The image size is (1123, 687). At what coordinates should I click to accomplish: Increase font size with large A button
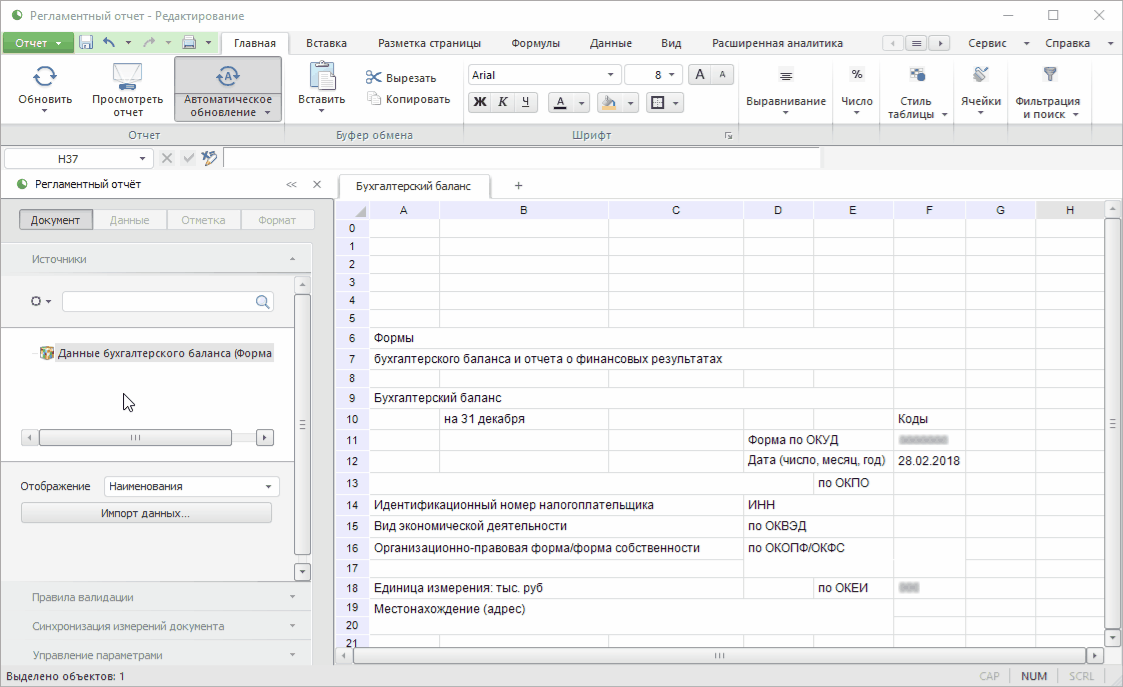(700, 75)
